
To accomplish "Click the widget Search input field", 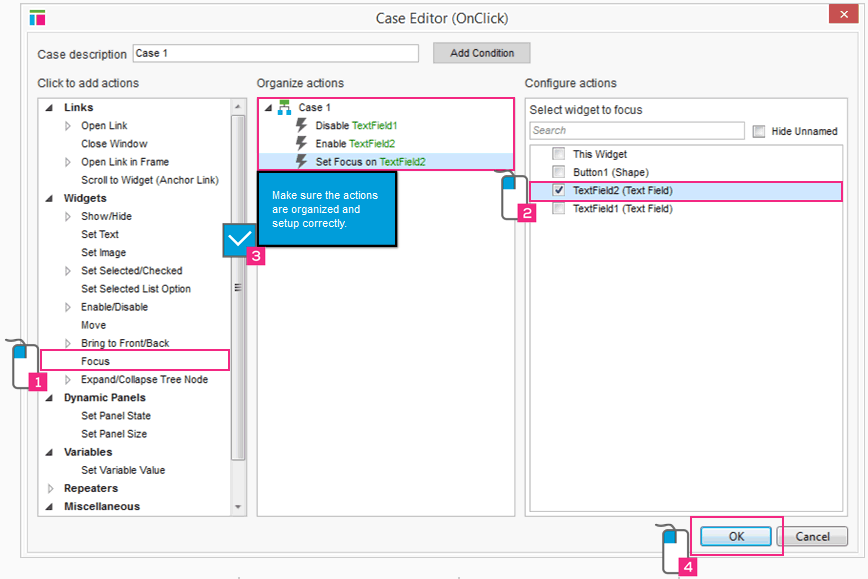I will point(636,131).
